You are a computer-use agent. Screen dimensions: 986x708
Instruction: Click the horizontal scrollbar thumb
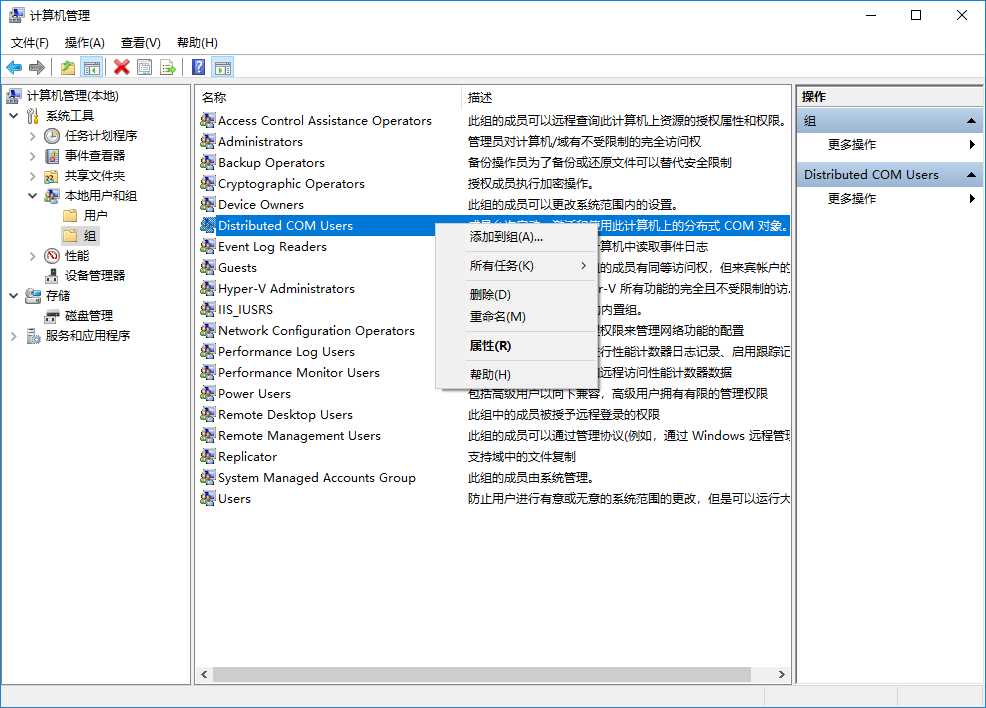482,674
